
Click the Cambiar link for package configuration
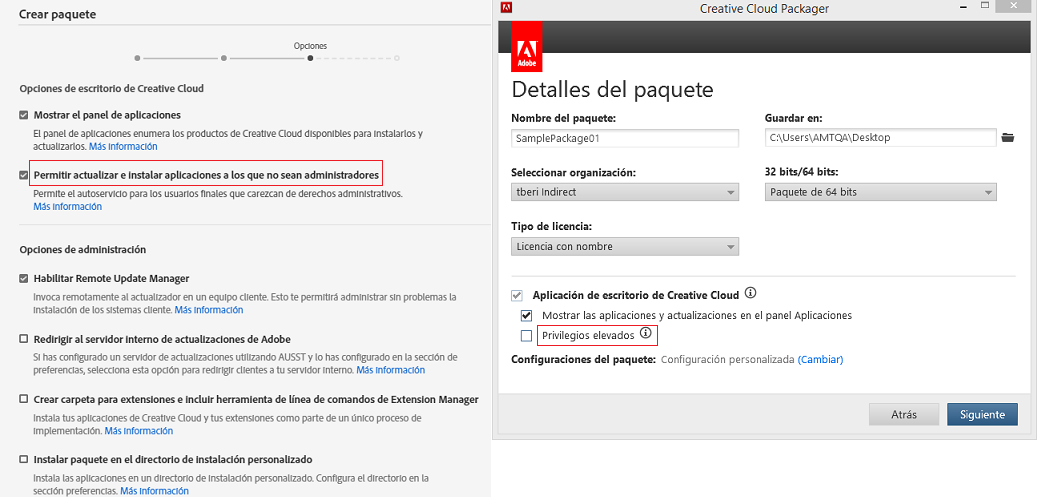coord(820,359)
